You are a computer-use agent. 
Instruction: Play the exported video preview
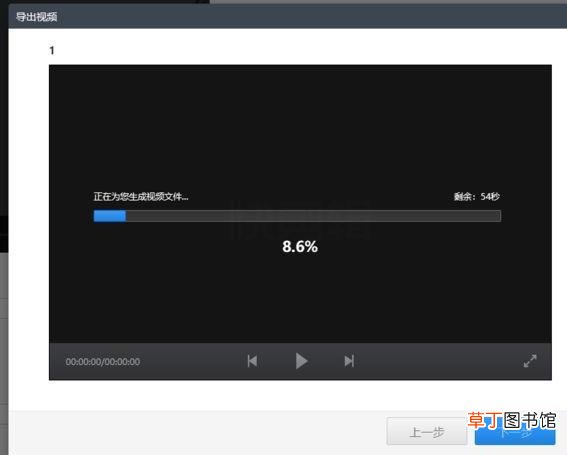pyautogui.click(x=301, y=361)
